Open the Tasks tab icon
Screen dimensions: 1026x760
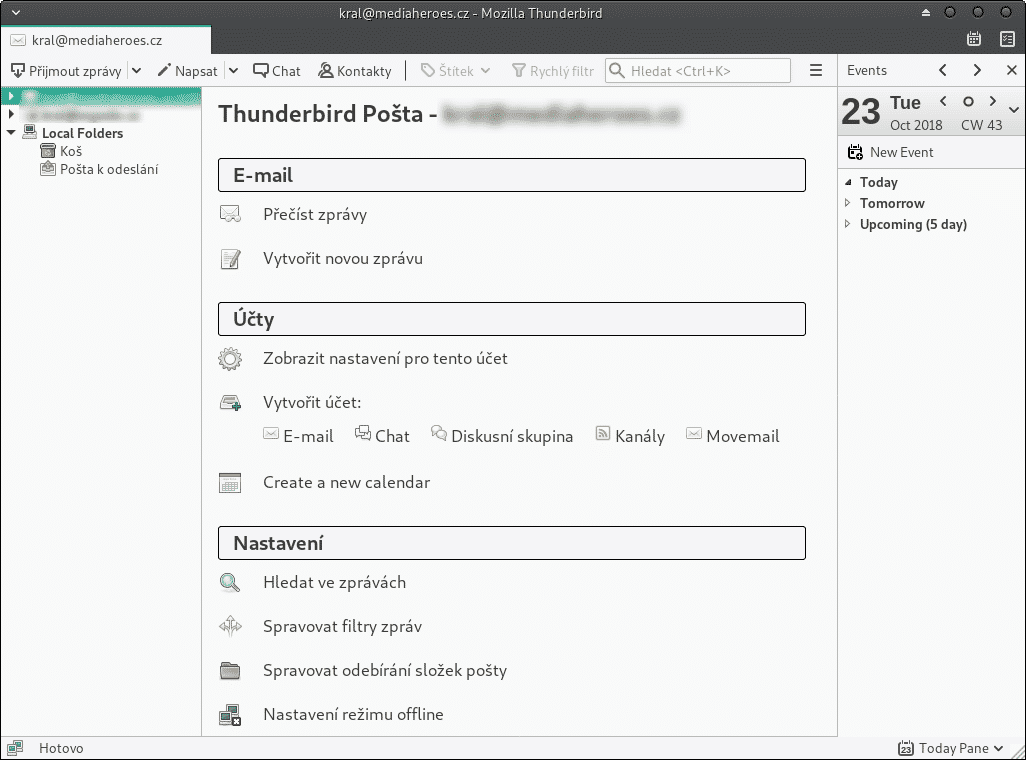pos(1007,39)
